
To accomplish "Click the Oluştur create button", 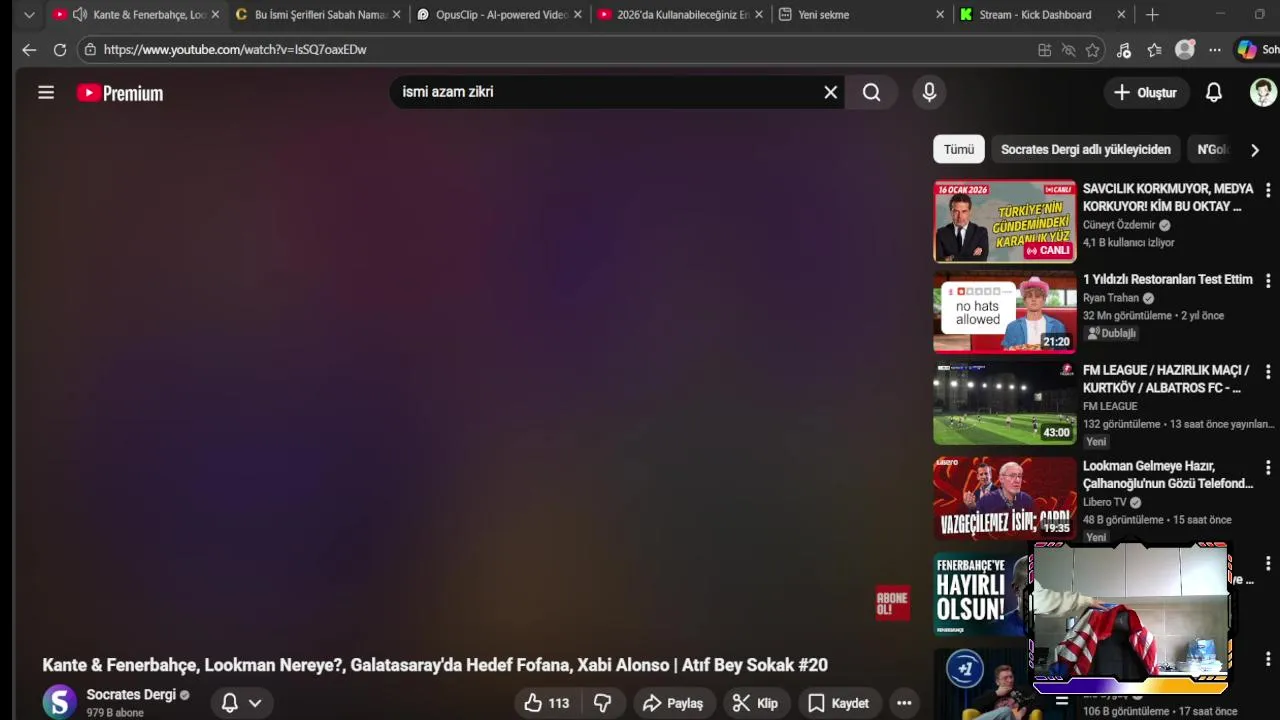I will click(1146, 92).
